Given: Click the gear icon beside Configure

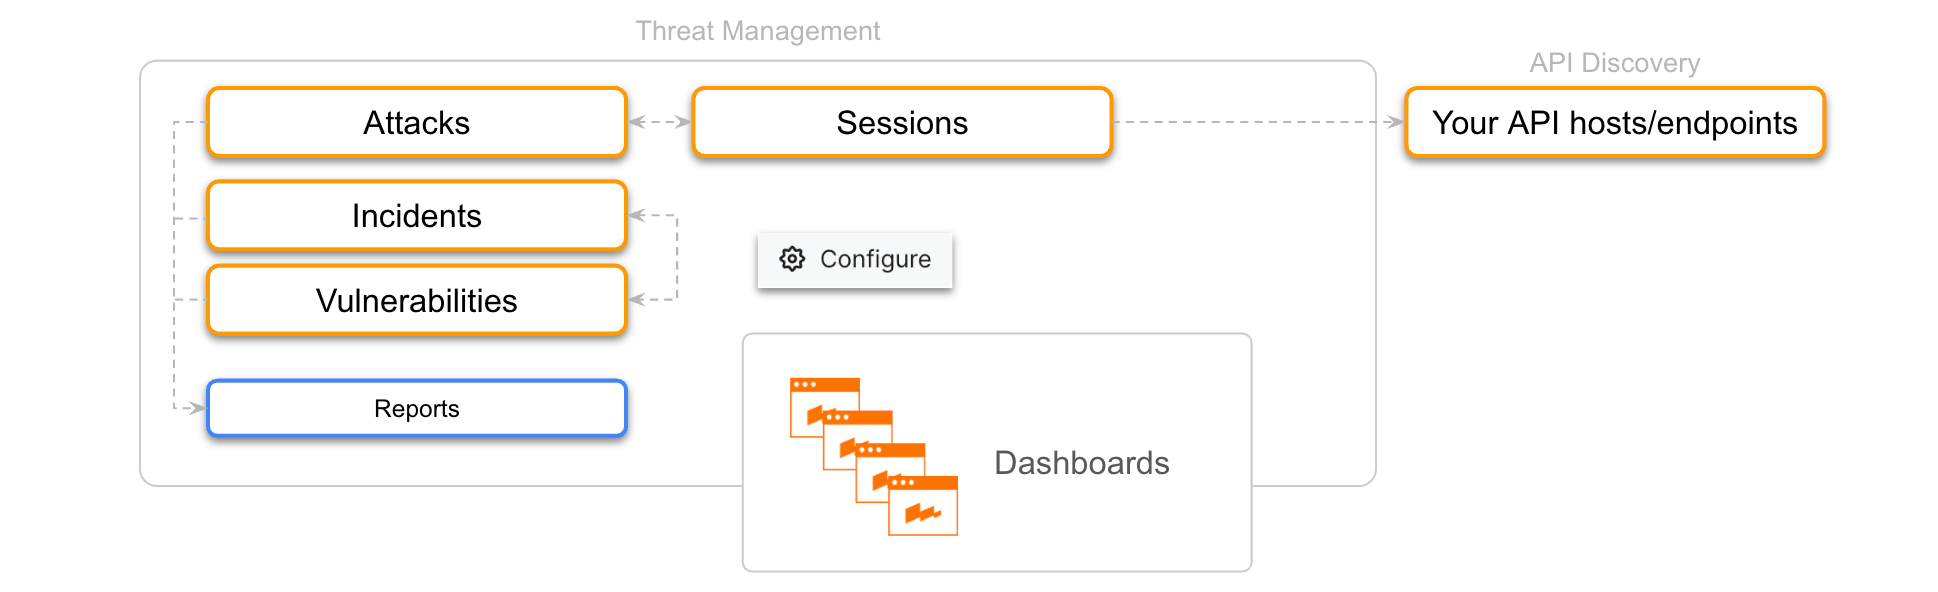Looking at the screenshot, I should coord(792,259).
